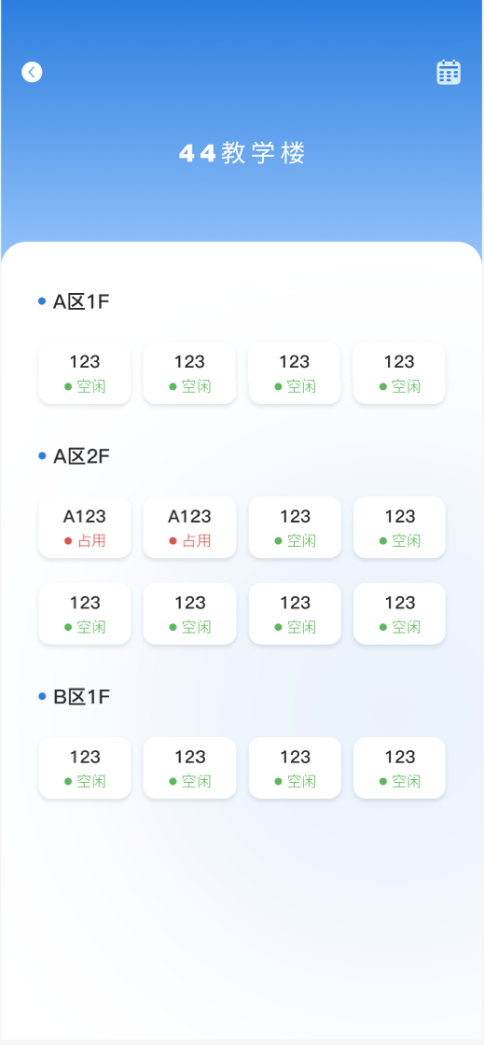Viewport: 484px width, 1045px height.
Task: Choose the third room card in A区1F
Action: coord(295,373)
